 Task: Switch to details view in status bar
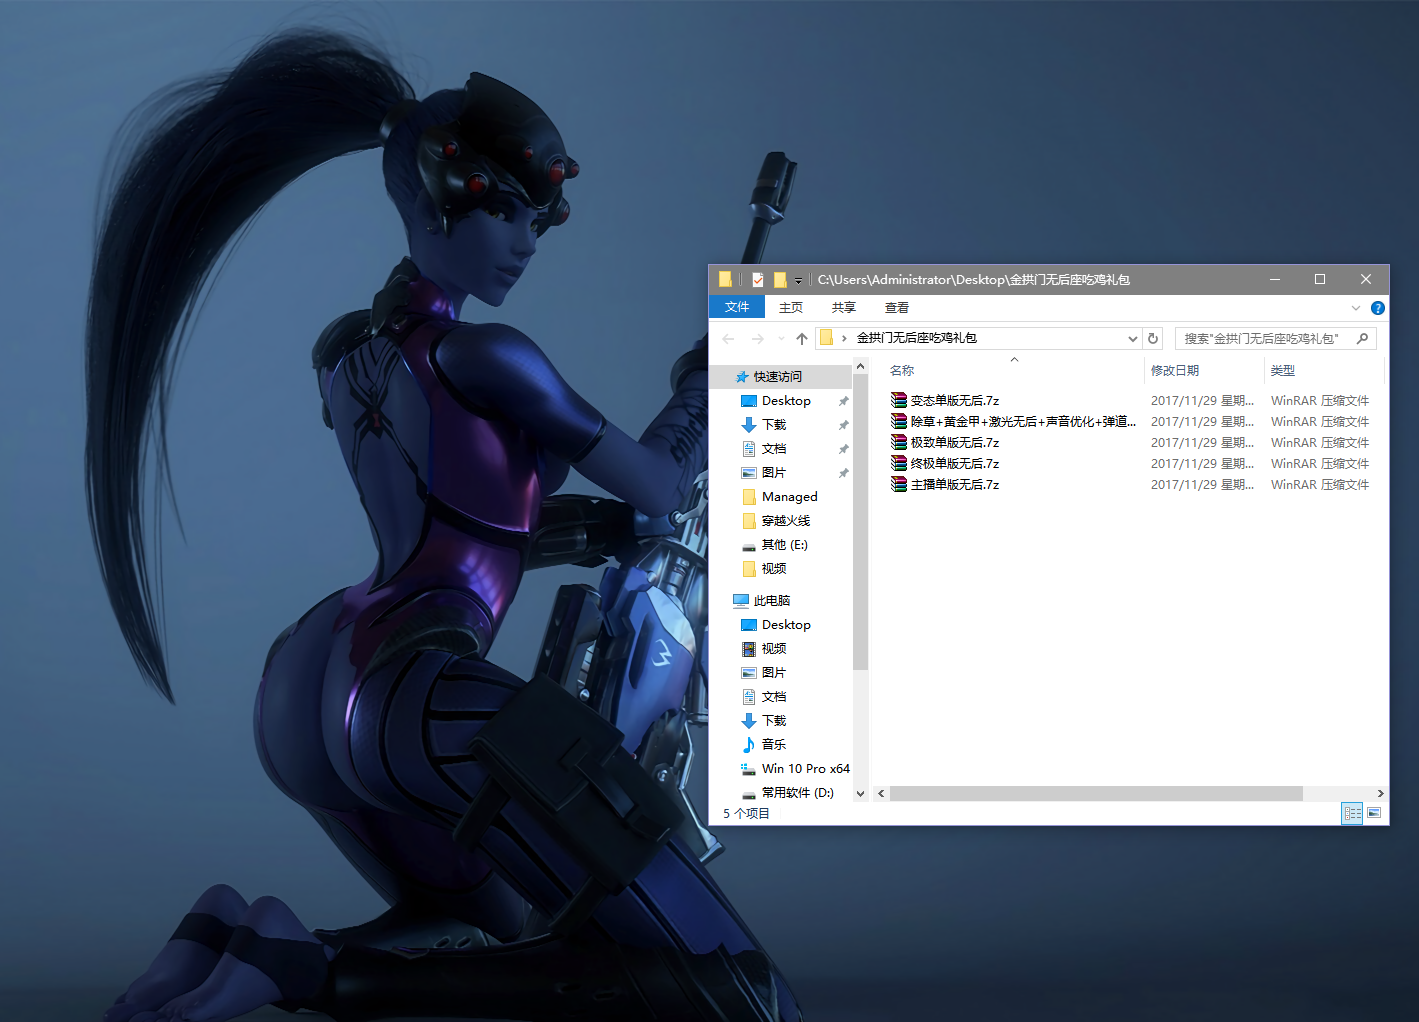[x=1352, y=814]
